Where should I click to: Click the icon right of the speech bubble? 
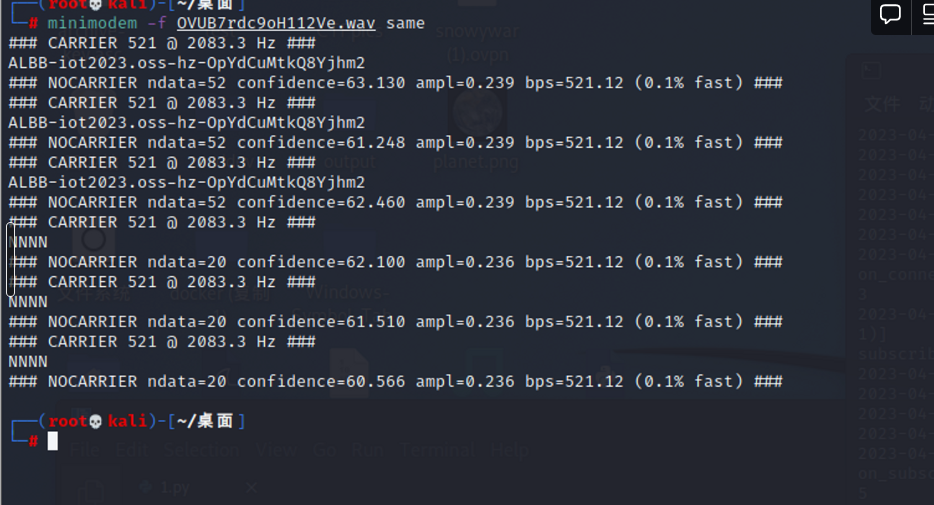click(923, 15)
